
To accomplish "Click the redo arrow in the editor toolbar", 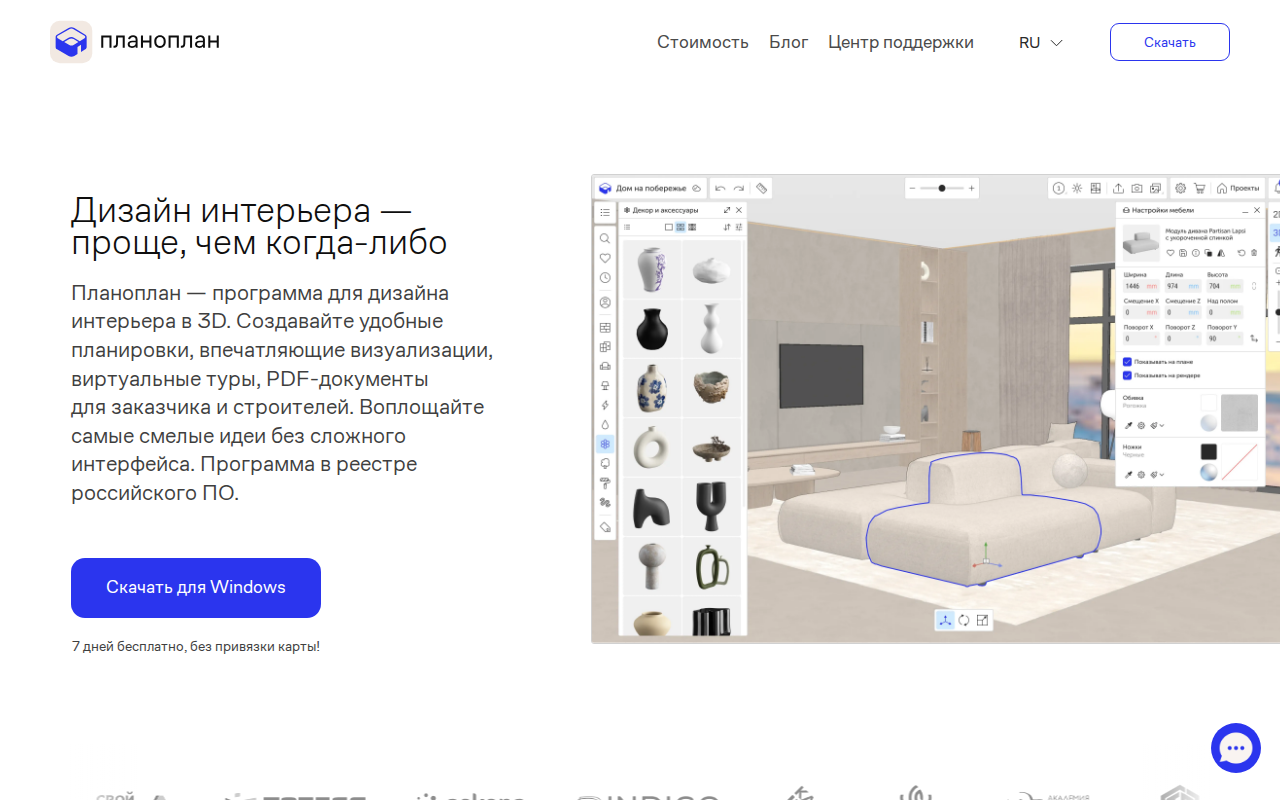I will [x=739, y=188].
